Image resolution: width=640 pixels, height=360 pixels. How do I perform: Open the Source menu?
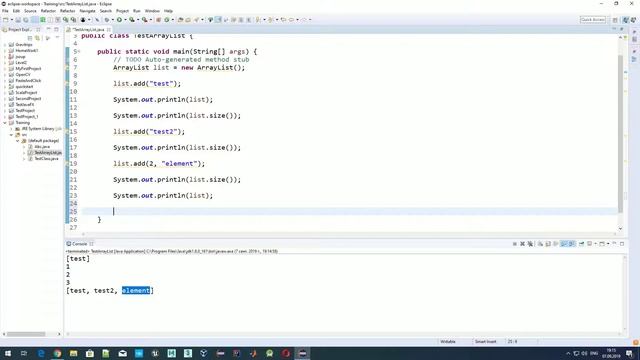30,11
